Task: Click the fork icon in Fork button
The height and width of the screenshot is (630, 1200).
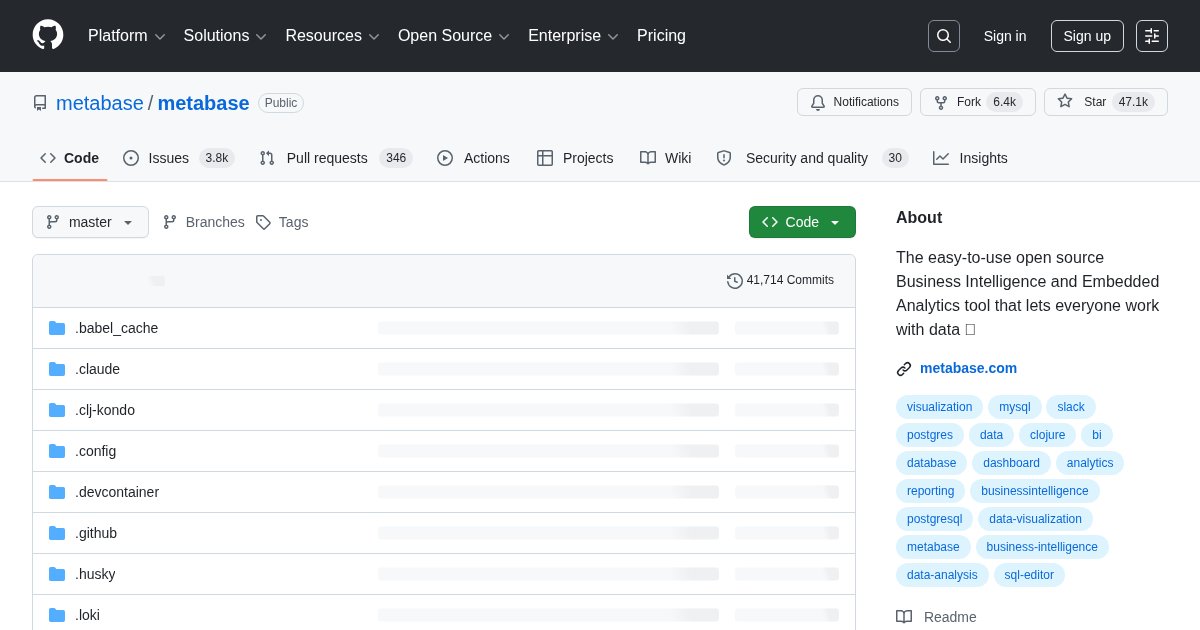Action: click(941, 102)
